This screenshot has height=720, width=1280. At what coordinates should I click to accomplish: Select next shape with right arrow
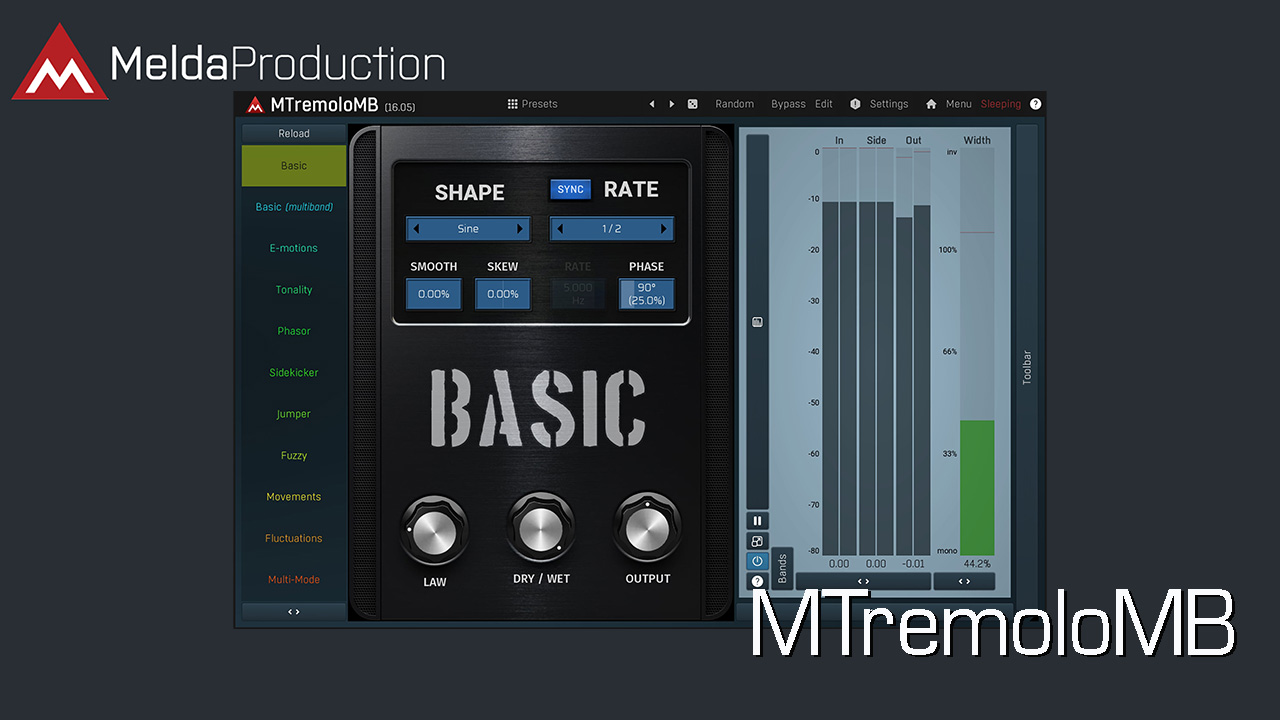click(x=520, y=229)
